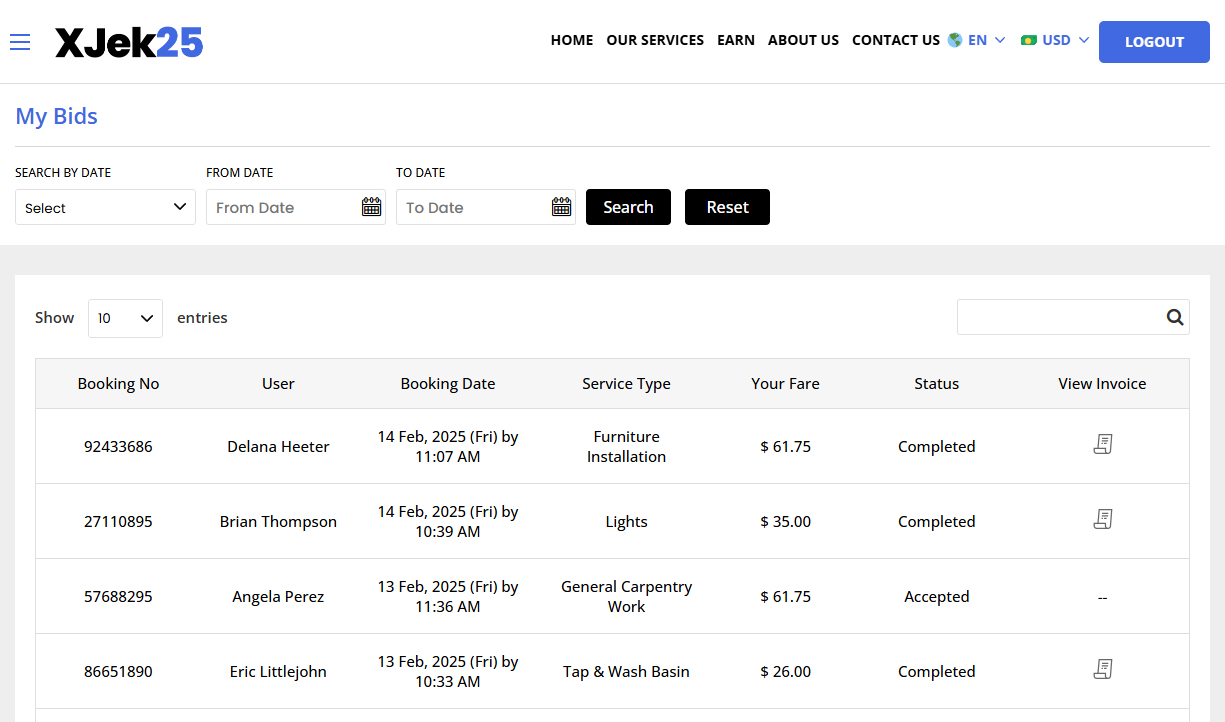This screenshot has height=722, width=1225.
Task: View invoice for Brian Thompson booking
Action: click(x=1102, y=520)
